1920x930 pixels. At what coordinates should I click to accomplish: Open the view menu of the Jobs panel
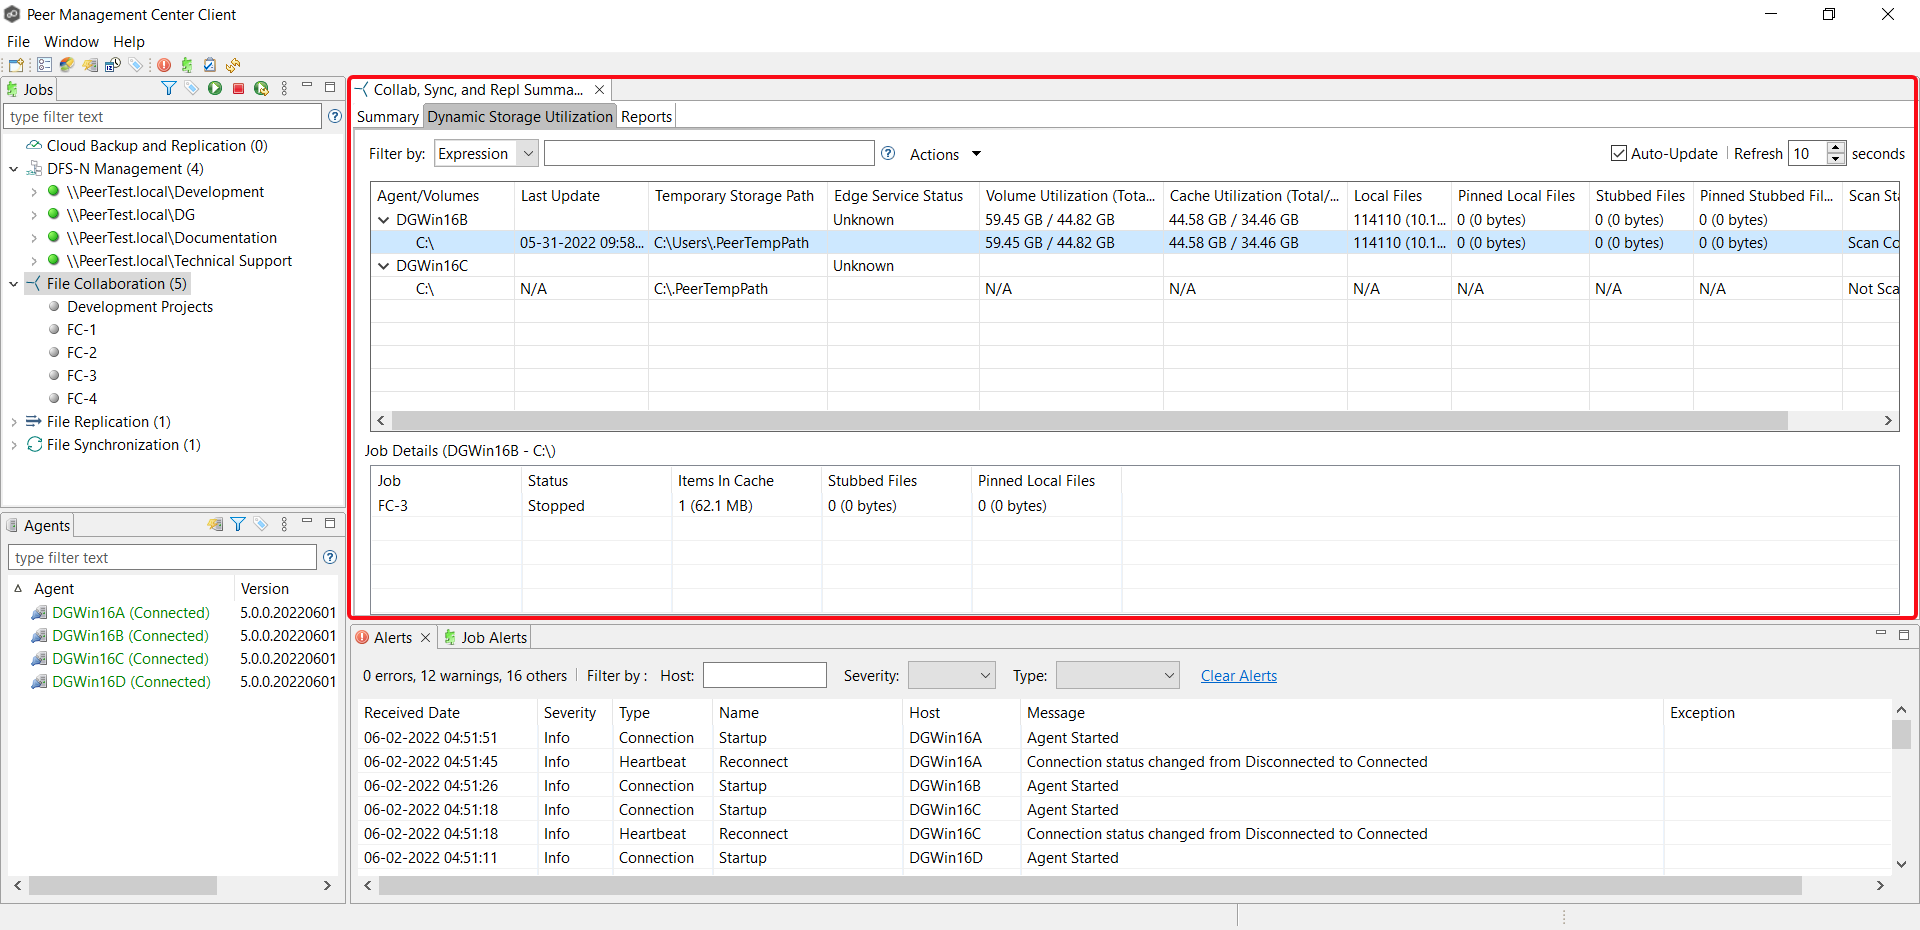[x=284, y=88]
